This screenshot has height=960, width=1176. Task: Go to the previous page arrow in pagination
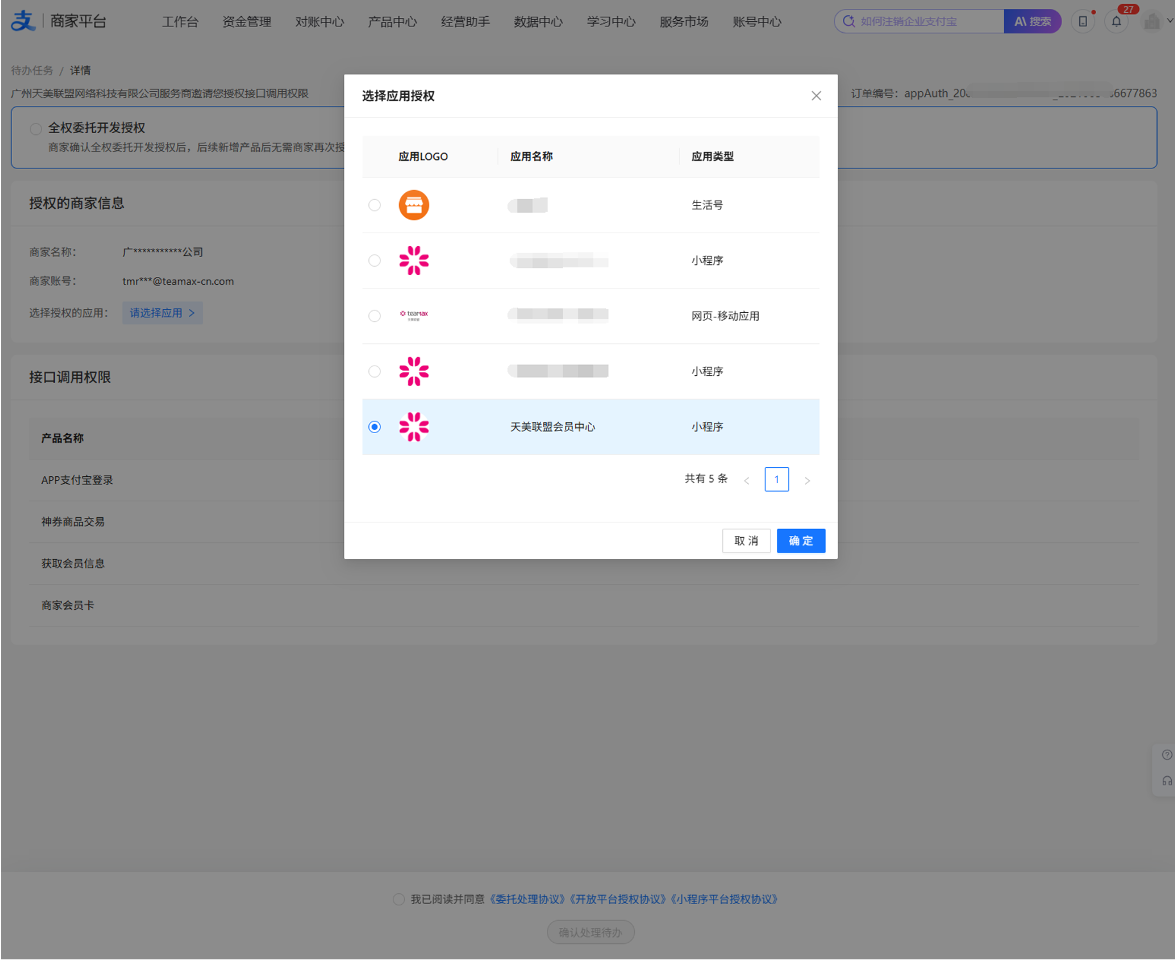(x=746, y=480)
